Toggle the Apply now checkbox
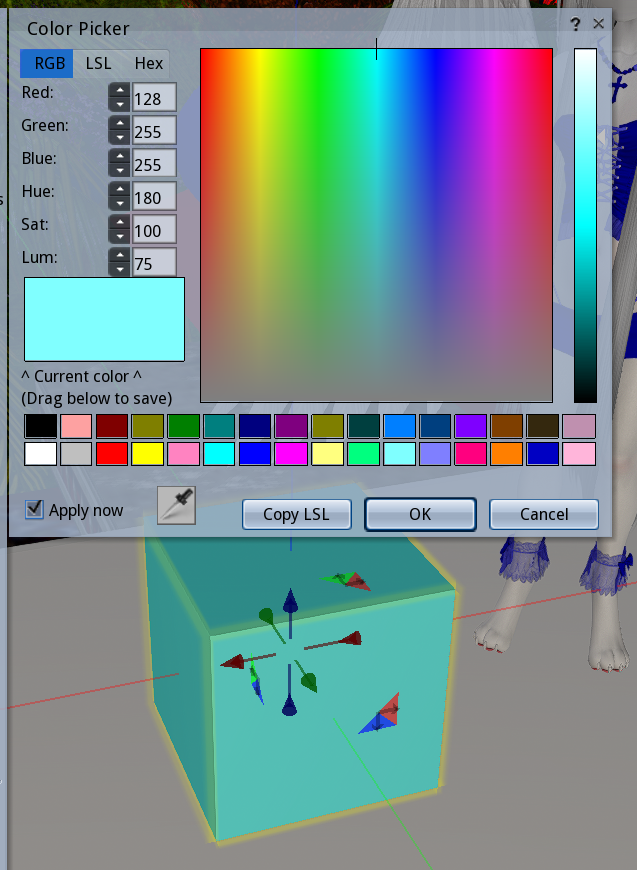Image resolution: width=637 pixels, height=870 pixels. click(34, 509)
